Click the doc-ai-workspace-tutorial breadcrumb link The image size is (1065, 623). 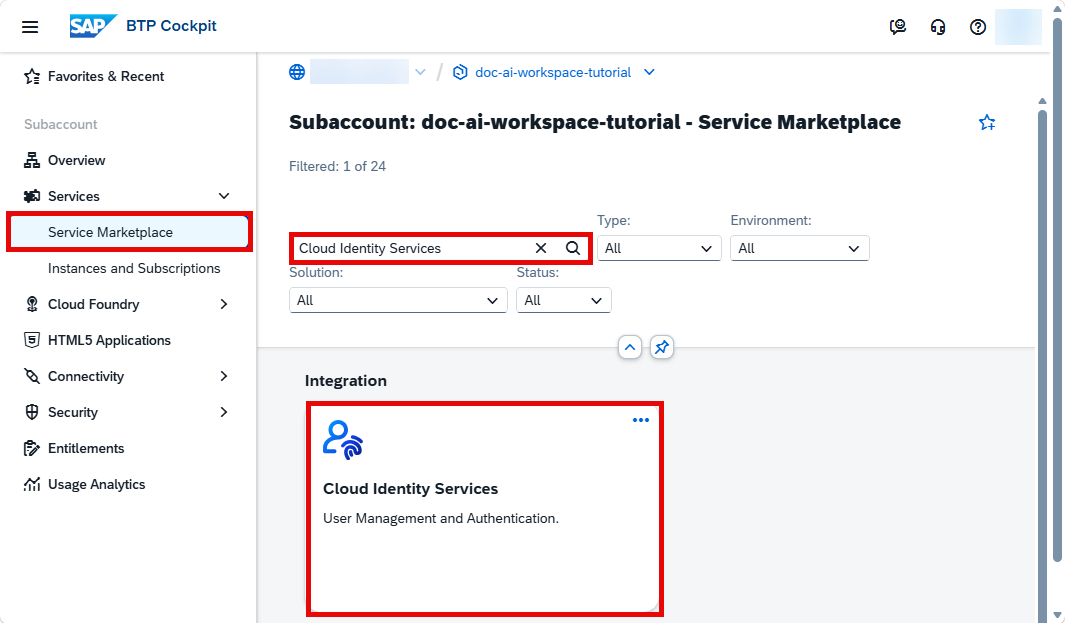pyautogui.click(x=553, y=72)
